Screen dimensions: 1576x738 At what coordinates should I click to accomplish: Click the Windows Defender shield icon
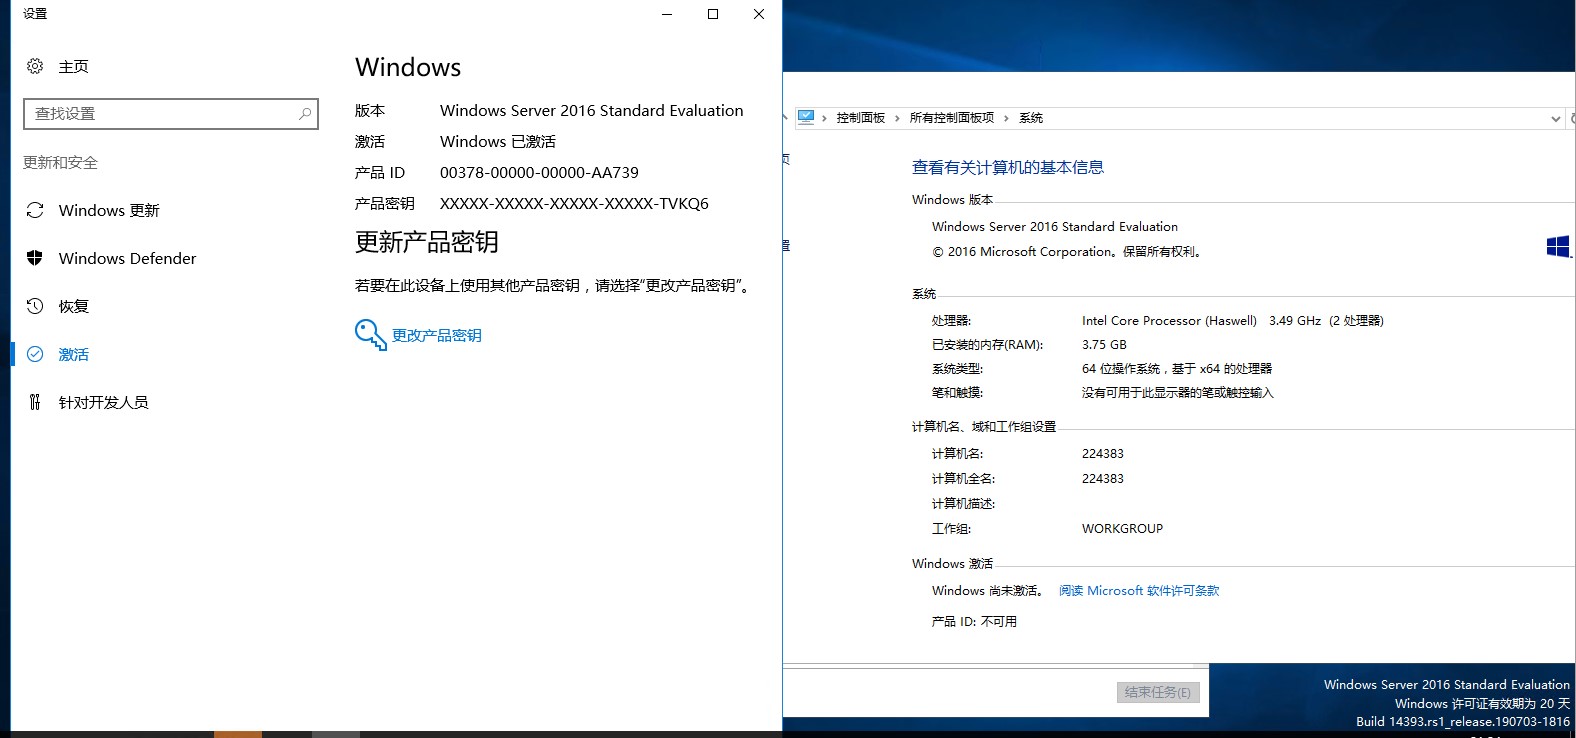point(35,258)
